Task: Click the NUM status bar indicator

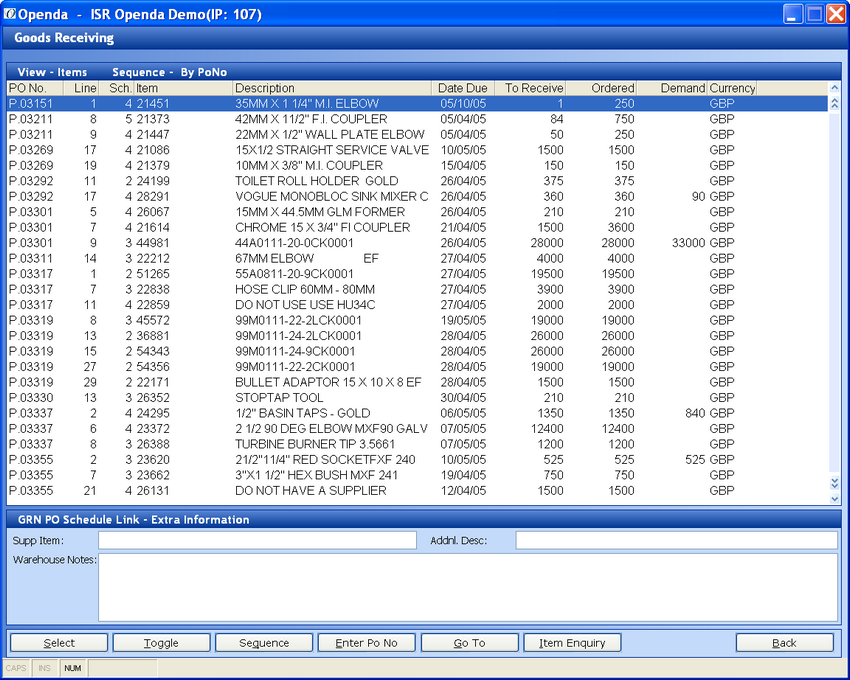Action: coord(73,668)
